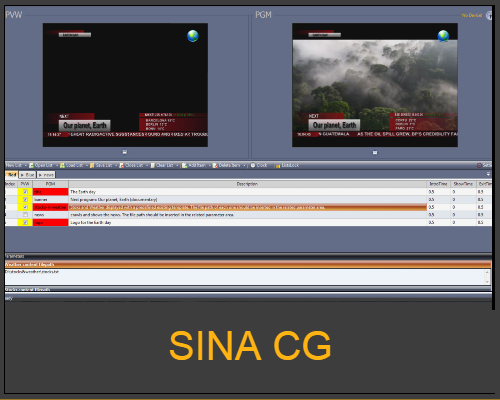Click the PVW preview monitor image
The image size is (500, 400).
point(125,85)
